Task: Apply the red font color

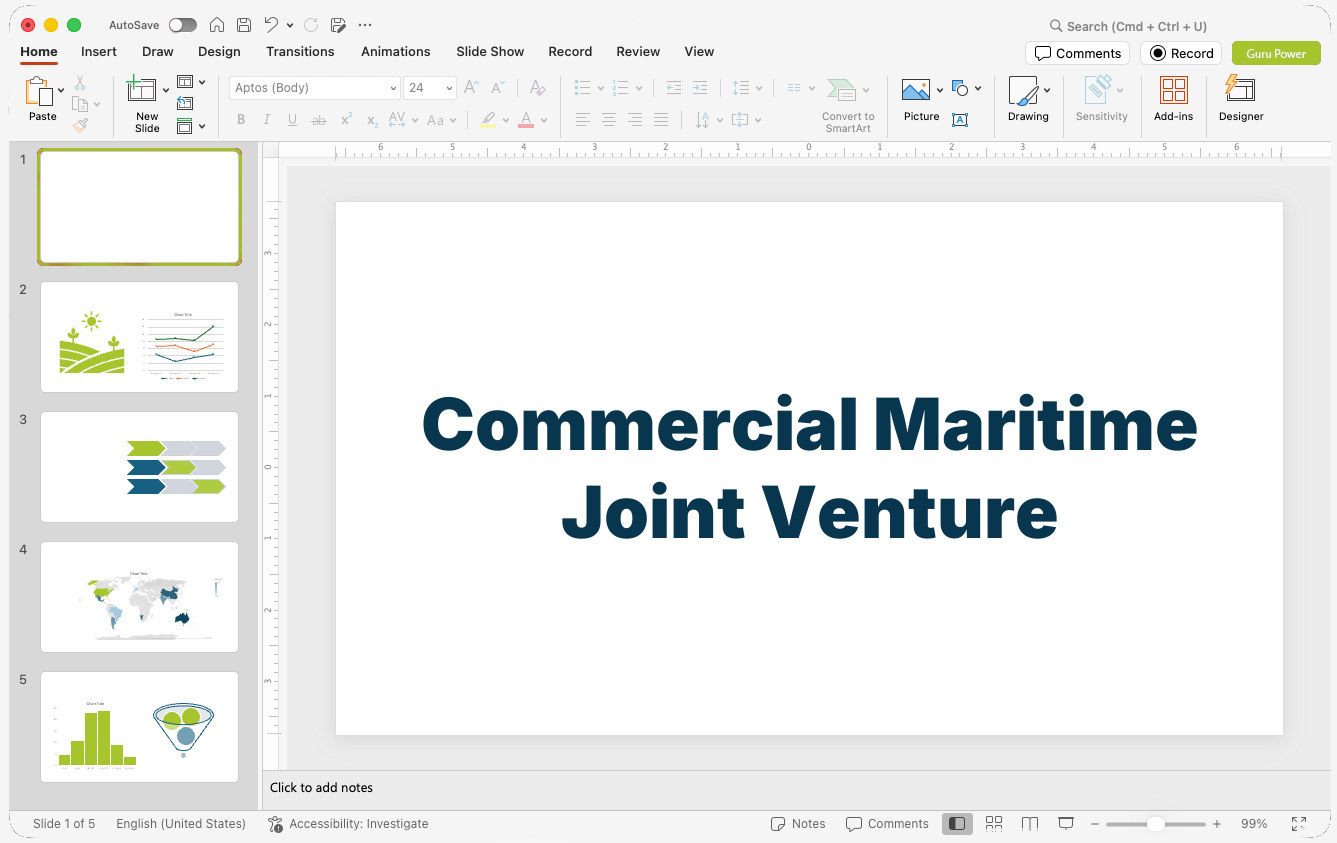Action: 526,120
